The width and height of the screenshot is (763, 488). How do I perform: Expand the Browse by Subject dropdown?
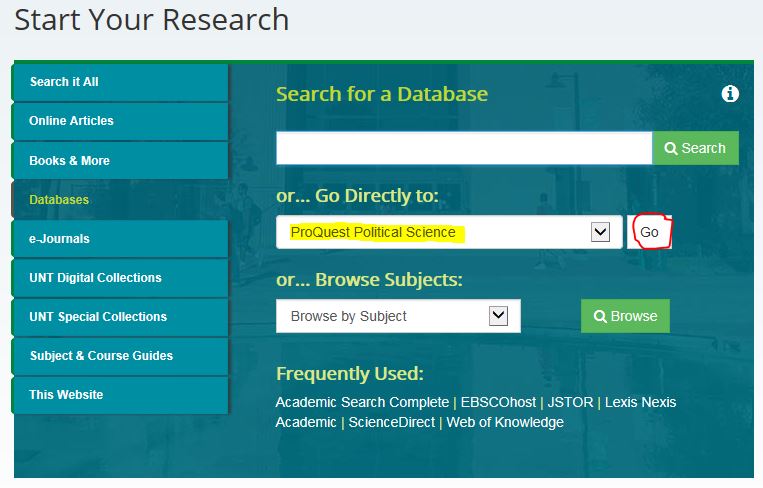point(398,316)
